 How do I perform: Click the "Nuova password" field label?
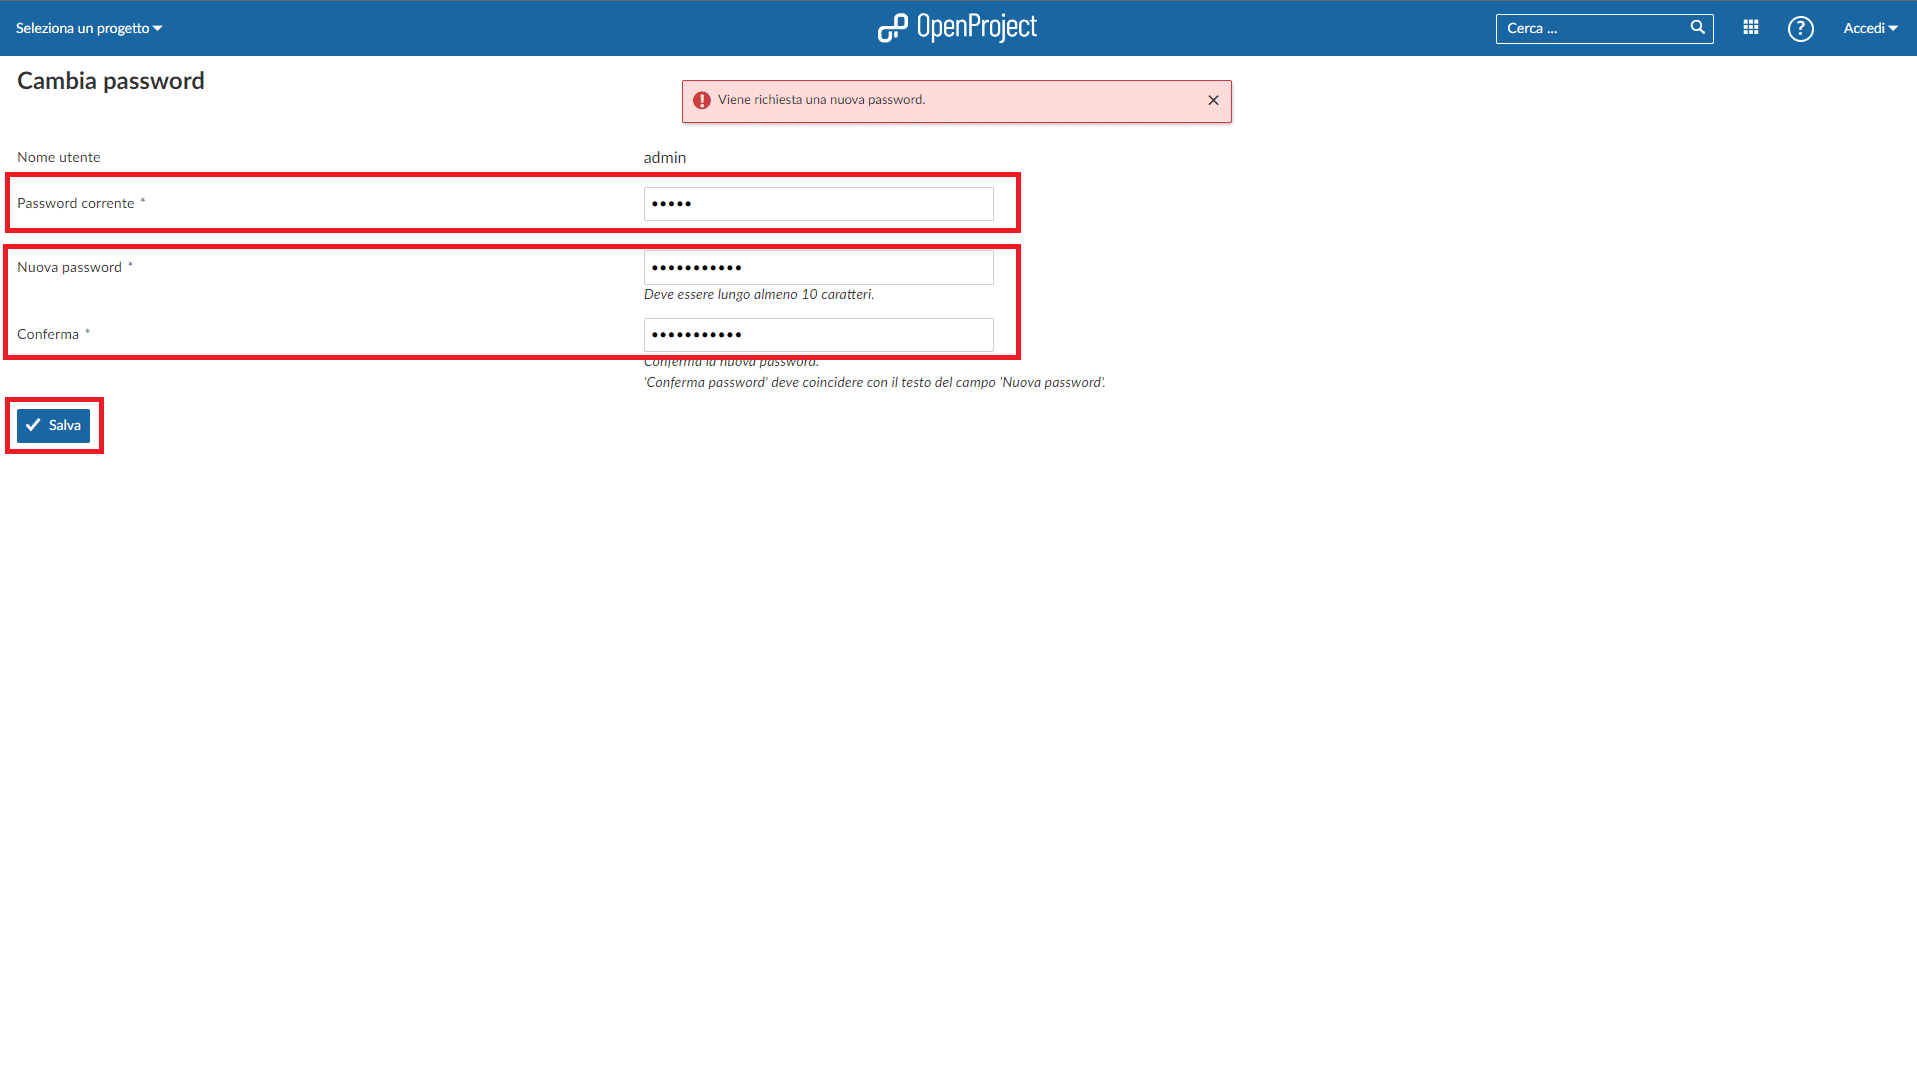(69, 267)
